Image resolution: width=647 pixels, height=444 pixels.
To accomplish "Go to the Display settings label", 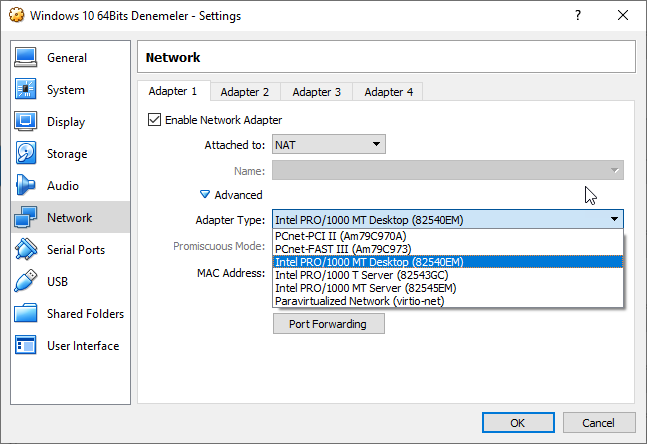I will pyautogui.click(x=66, y=122).
